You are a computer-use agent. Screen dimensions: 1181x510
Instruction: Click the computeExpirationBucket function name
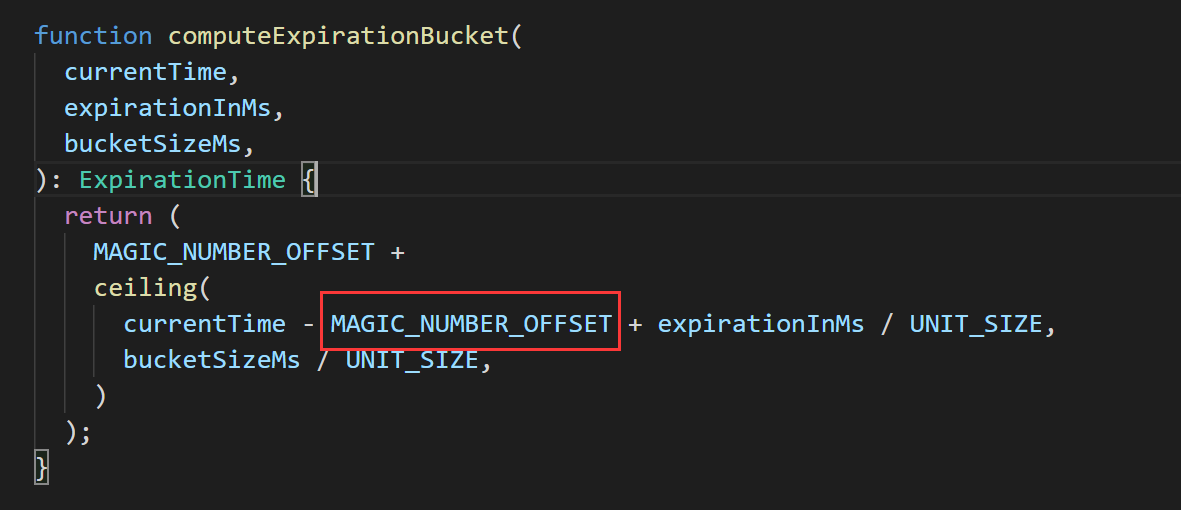tap(338, 36)
